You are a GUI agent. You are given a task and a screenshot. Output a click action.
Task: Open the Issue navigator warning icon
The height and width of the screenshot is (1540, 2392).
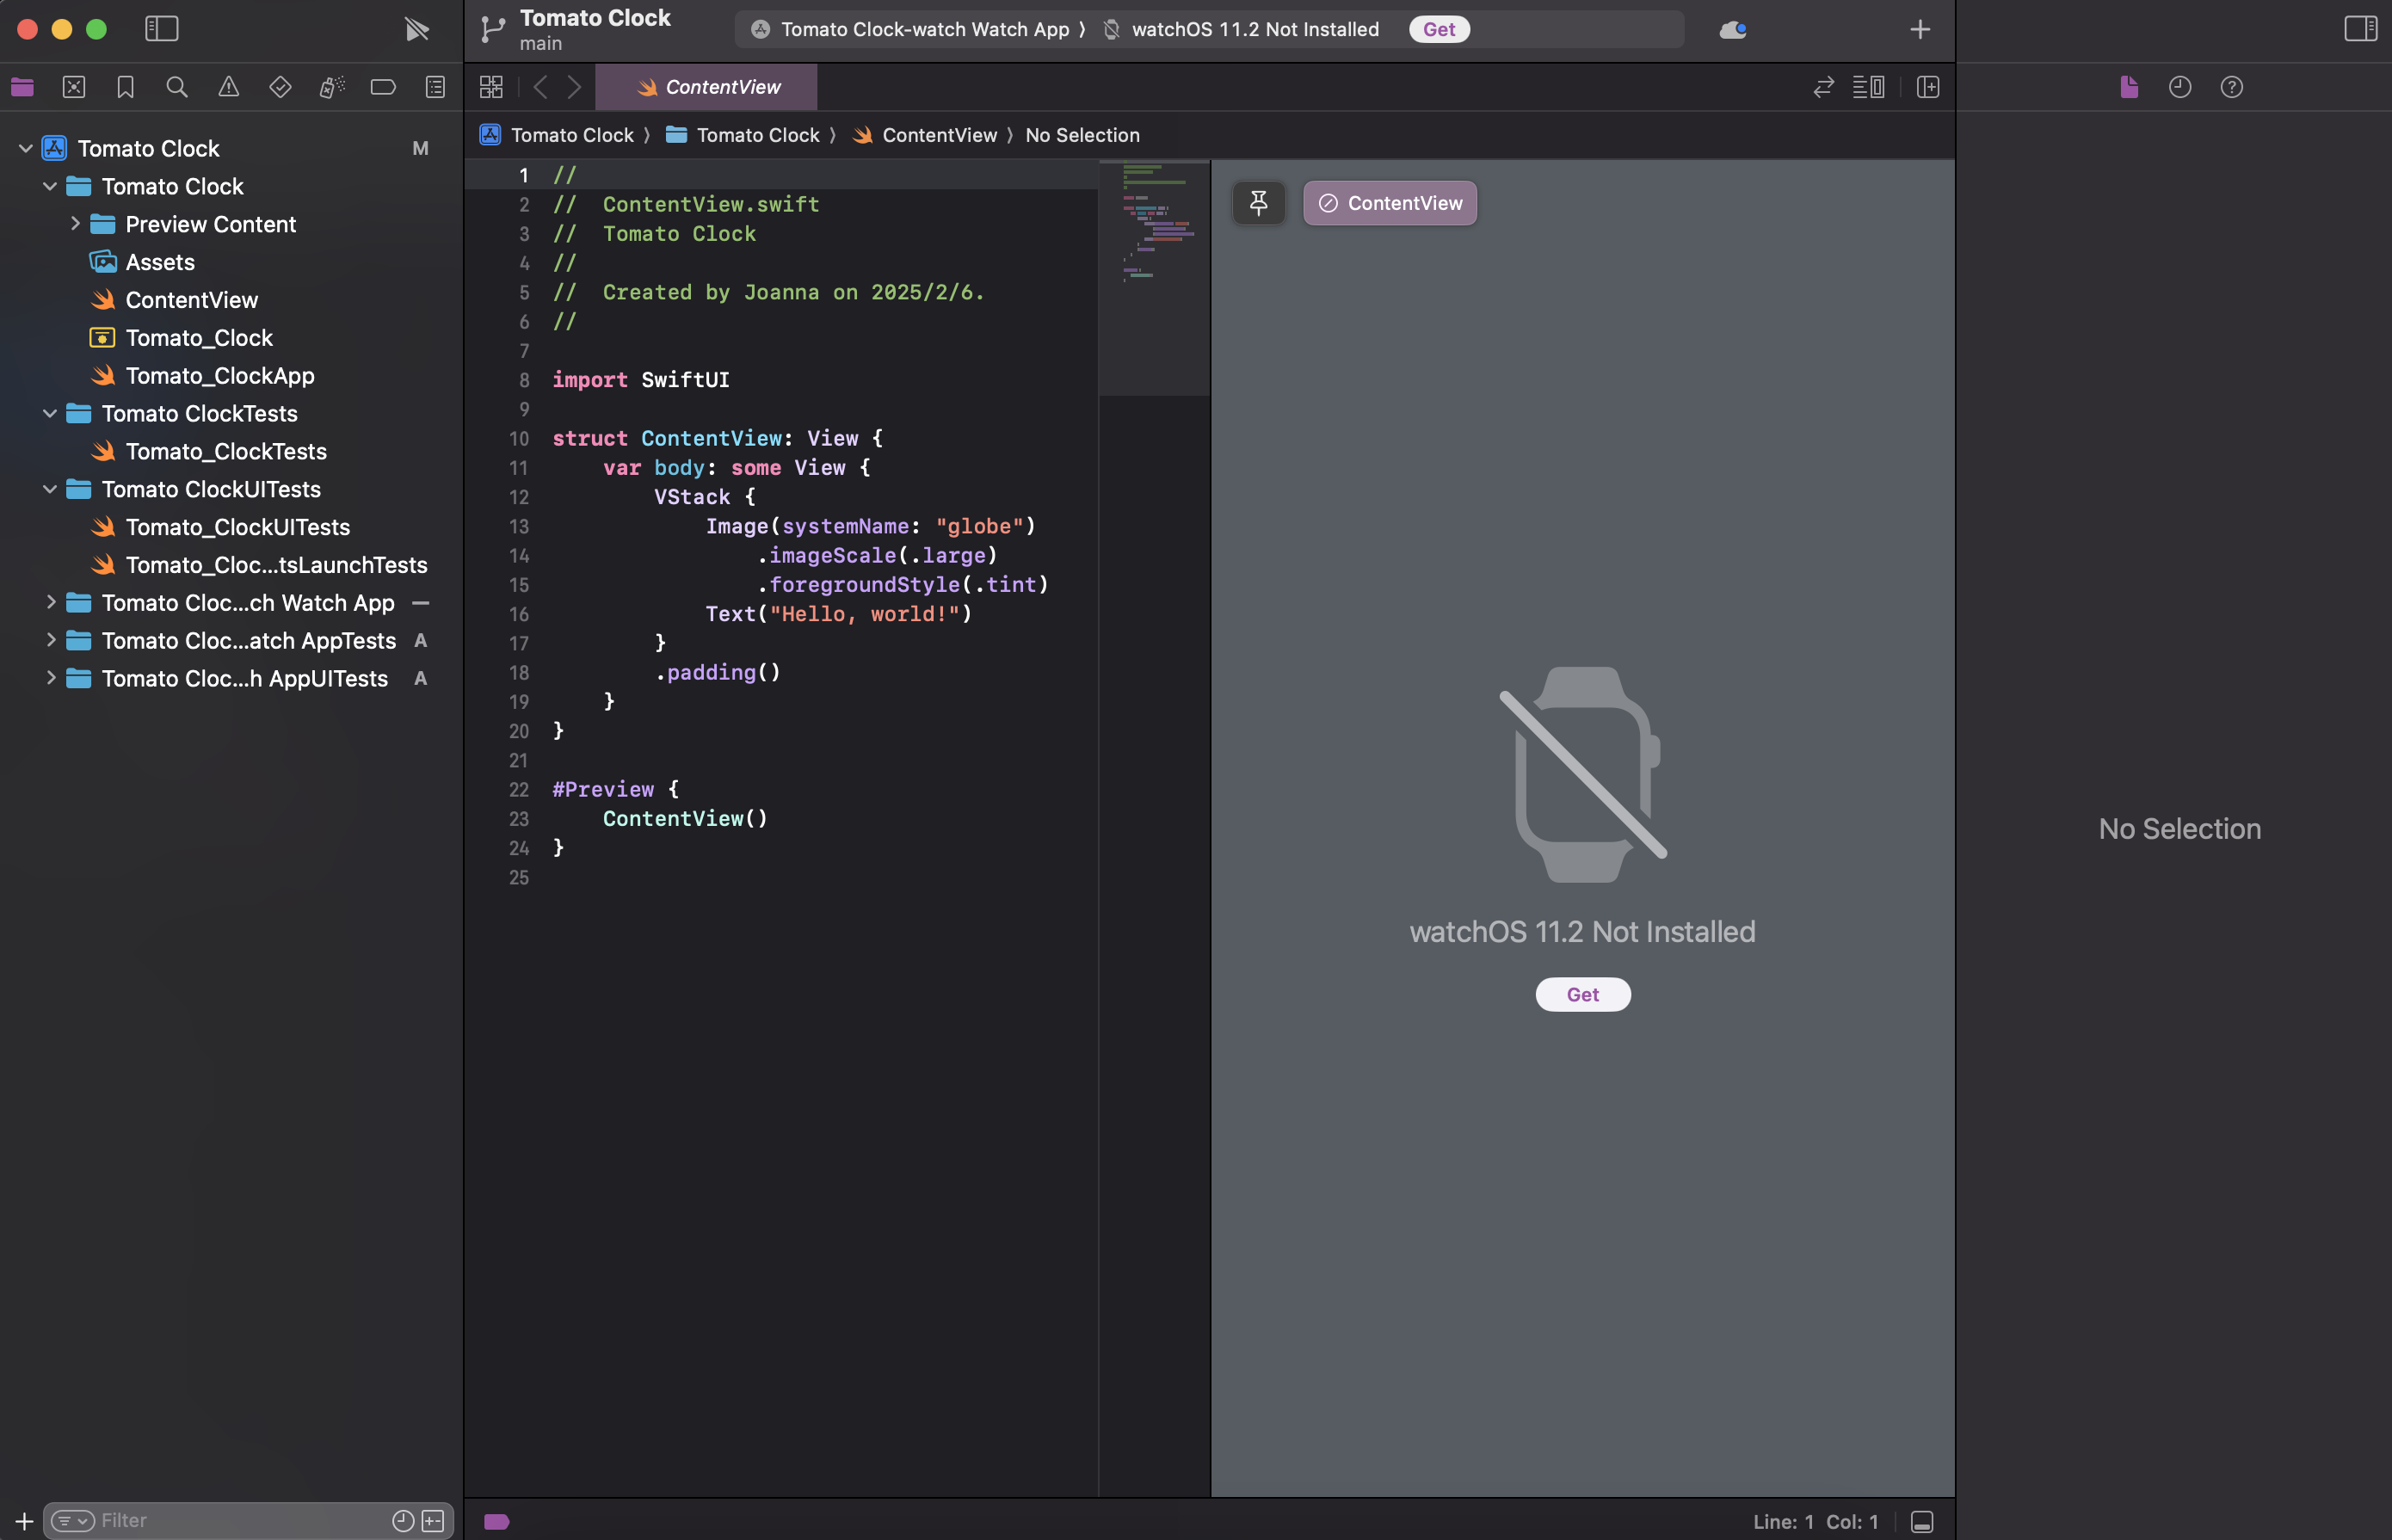(229, 87)
